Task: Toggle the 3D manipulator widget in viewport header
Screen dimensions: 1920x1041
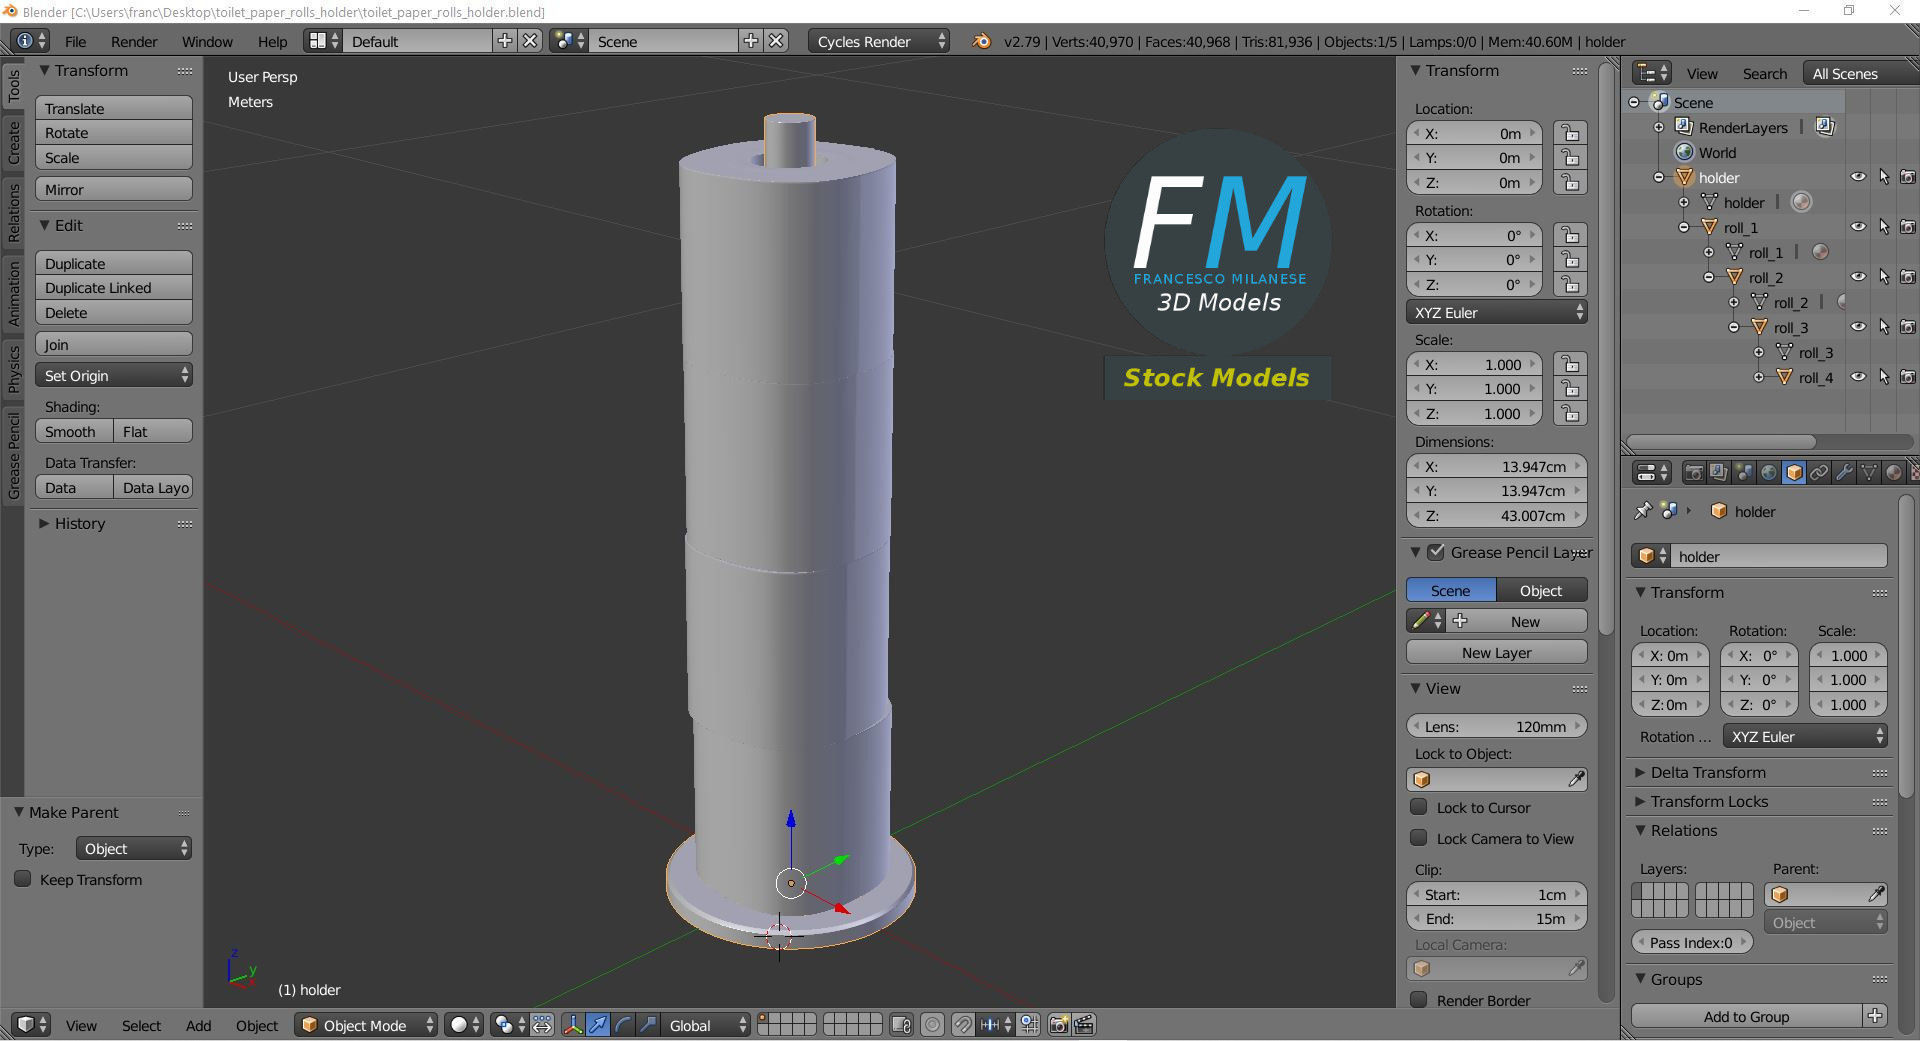Action: point(573,1025)
